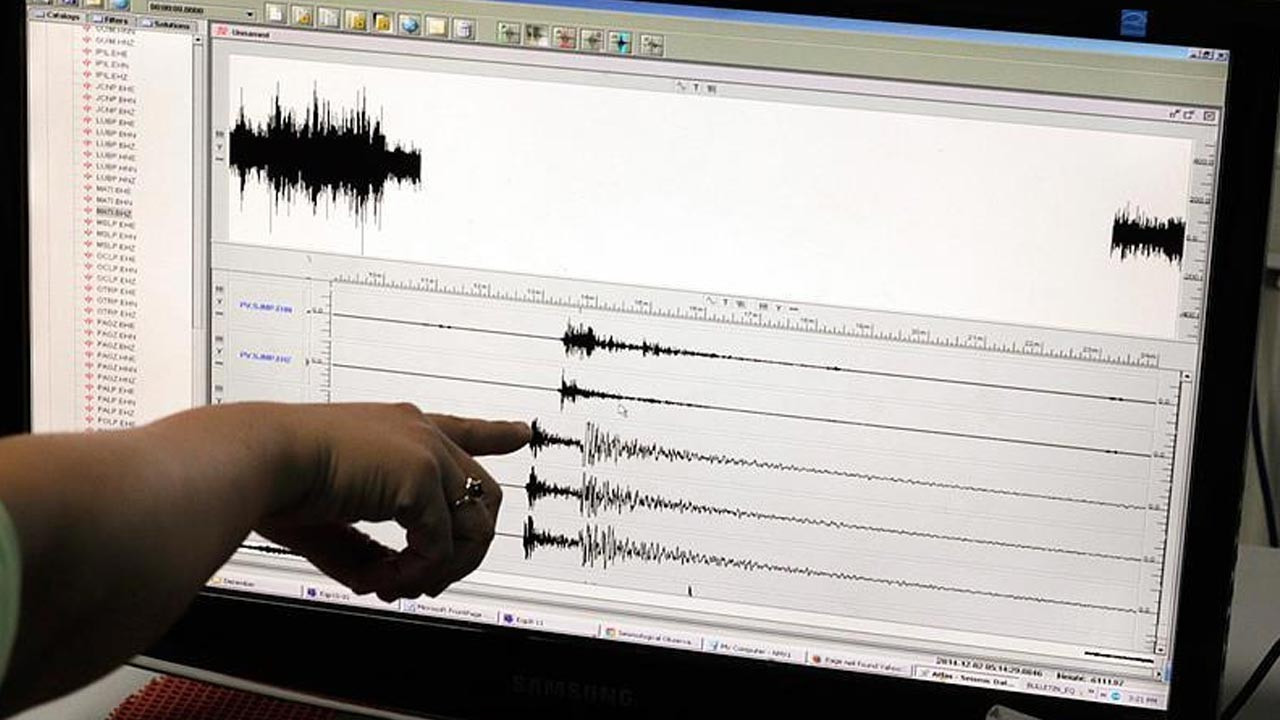1280x720 pixels.
Task: Click the globe icon in the toolbar
Action: (410, 24)
